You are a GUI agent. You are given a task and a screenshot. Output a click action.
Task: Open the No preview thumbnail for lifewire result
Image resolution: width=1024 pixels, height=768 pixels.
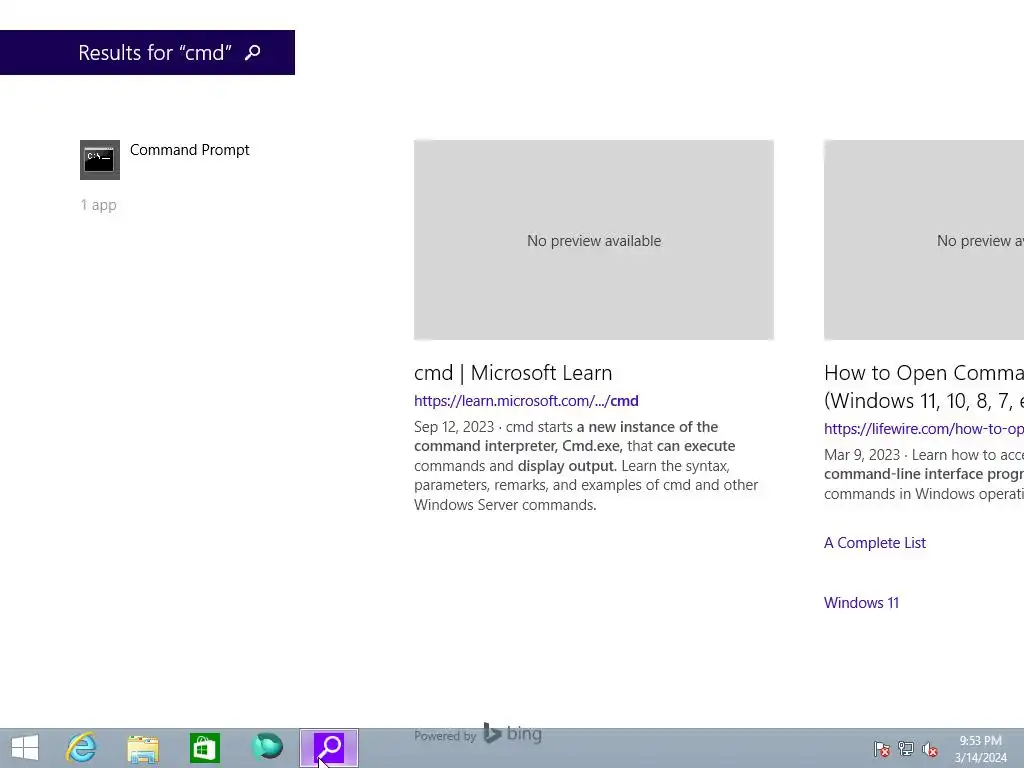923,240
